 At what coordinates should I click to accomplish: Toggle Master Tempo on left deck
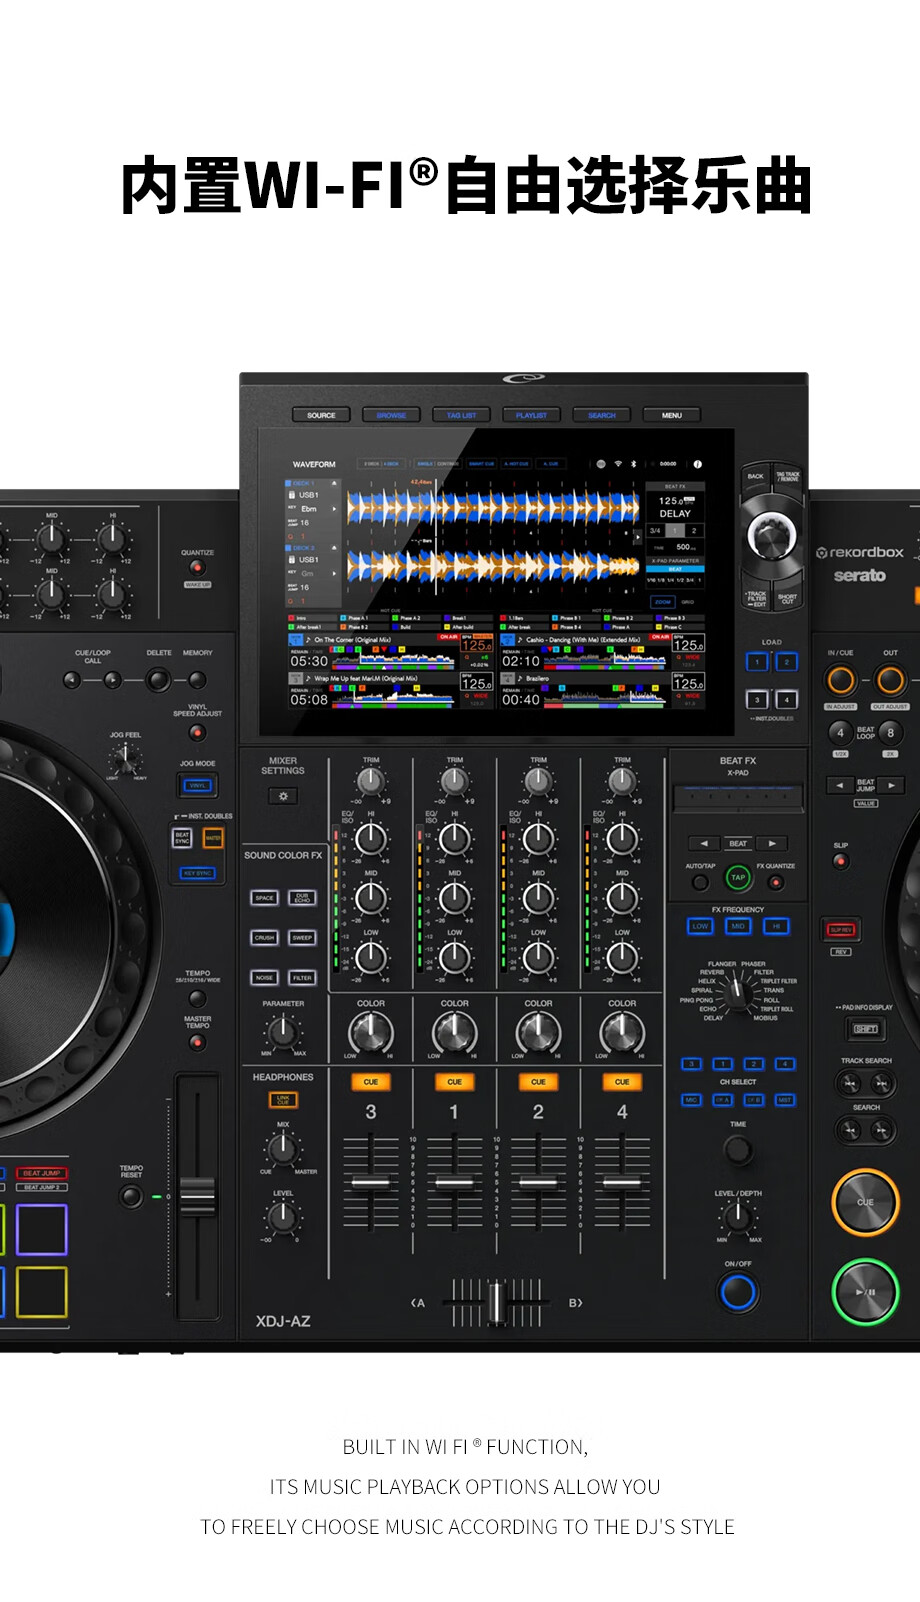pyautogui.click(x=197, y=1042)
